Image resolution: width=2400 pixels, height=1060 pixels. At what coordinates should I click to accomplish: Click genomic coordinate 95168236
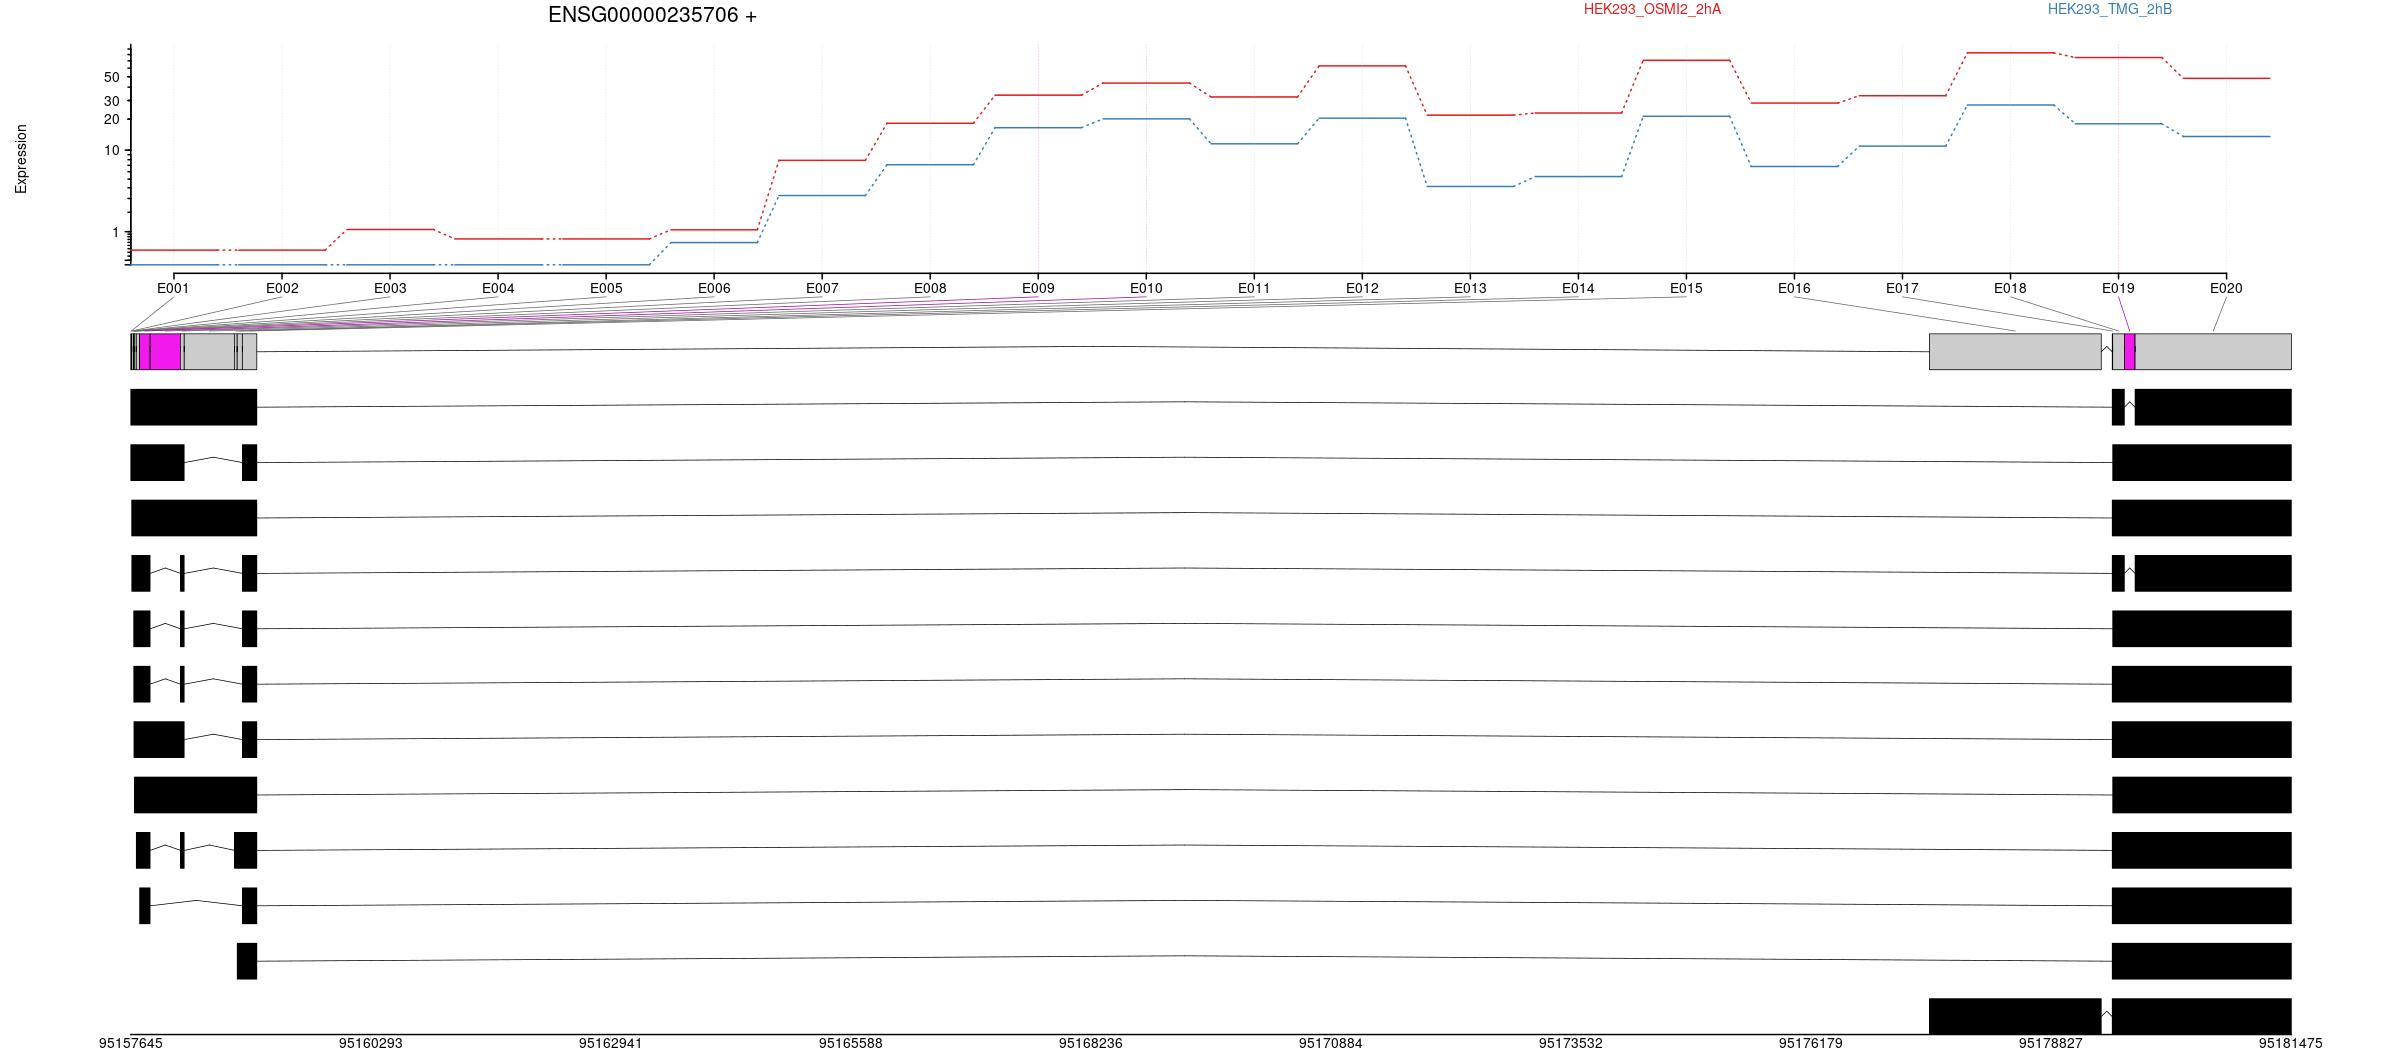[x=1090, y=1043]
